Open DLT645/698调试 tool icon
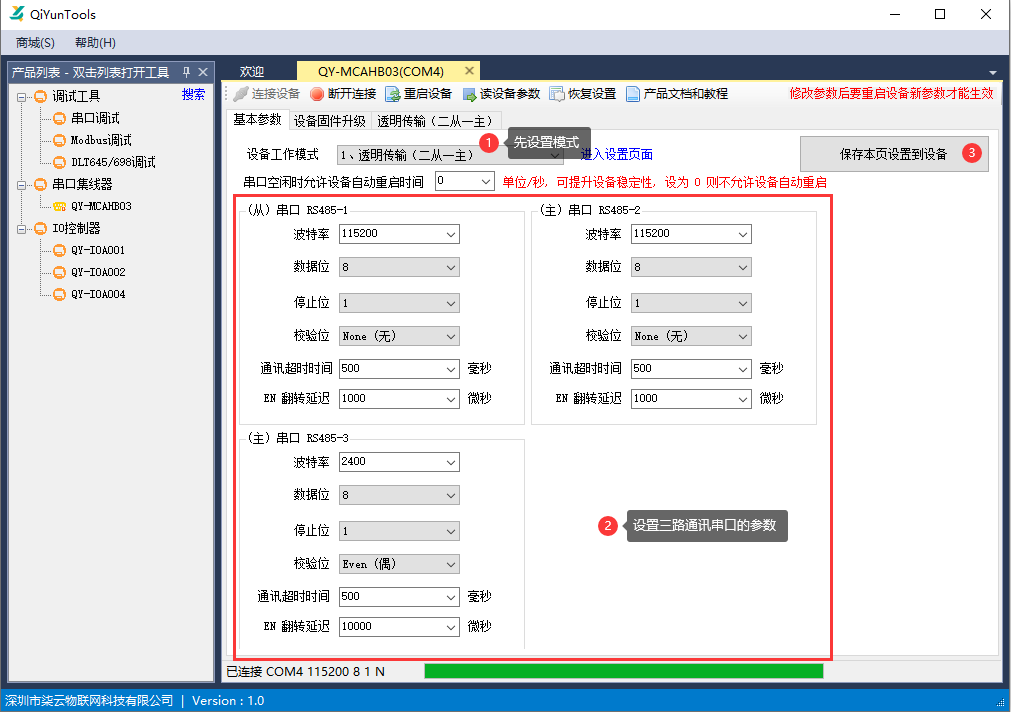The width and height of the screenshot is (1011, 712). click(x=58, y=162)
